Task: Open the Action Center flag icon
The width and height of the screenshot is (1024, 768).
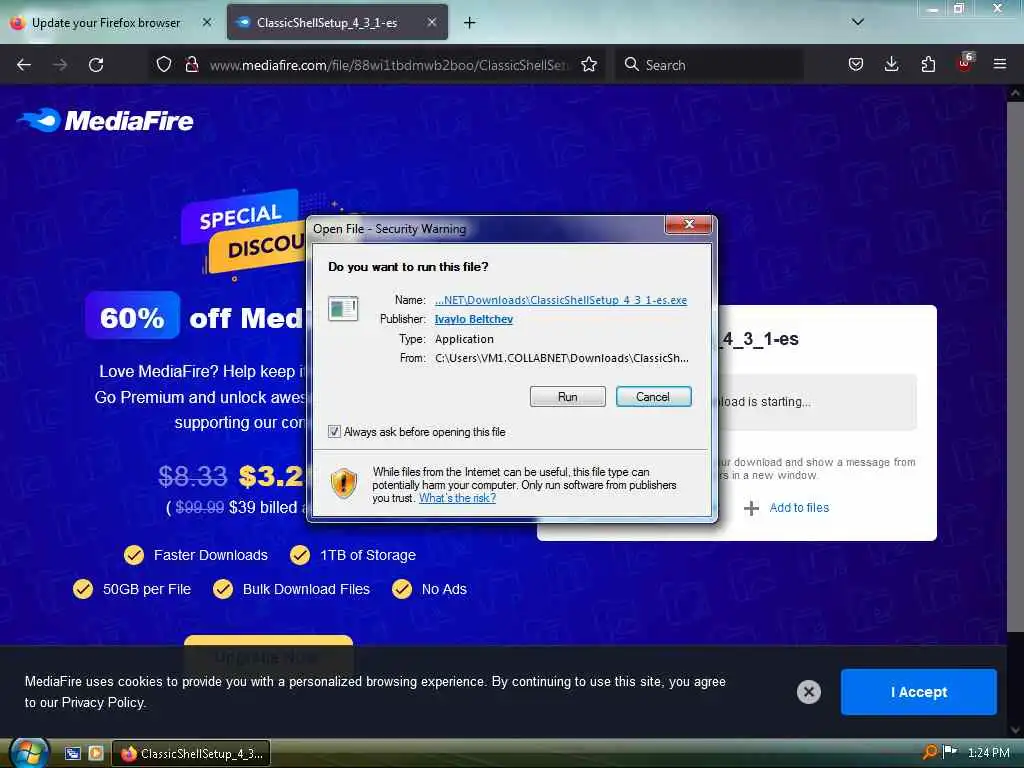Action: click(x=950, y=752)
